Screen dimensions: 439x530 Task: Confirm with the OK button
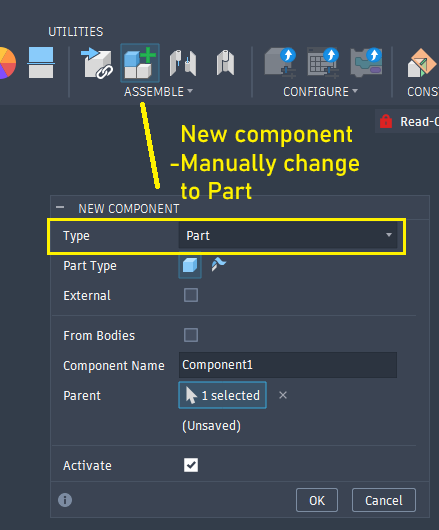[x=317, y=500]
